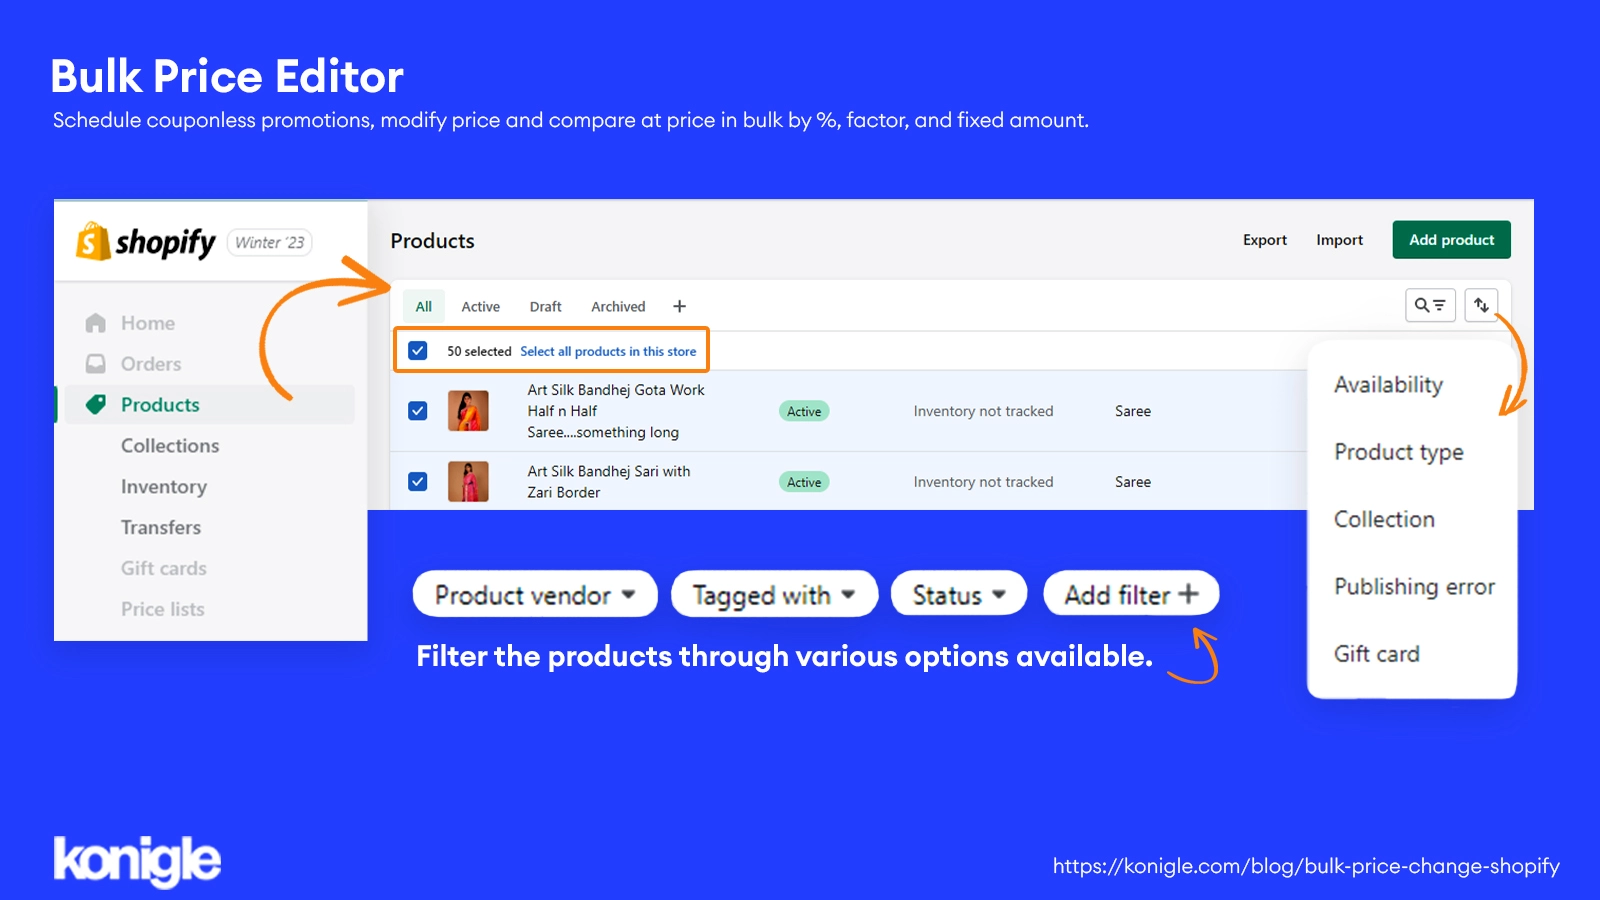
Task: Open Home in the sidebar
Action: [148, 323]
